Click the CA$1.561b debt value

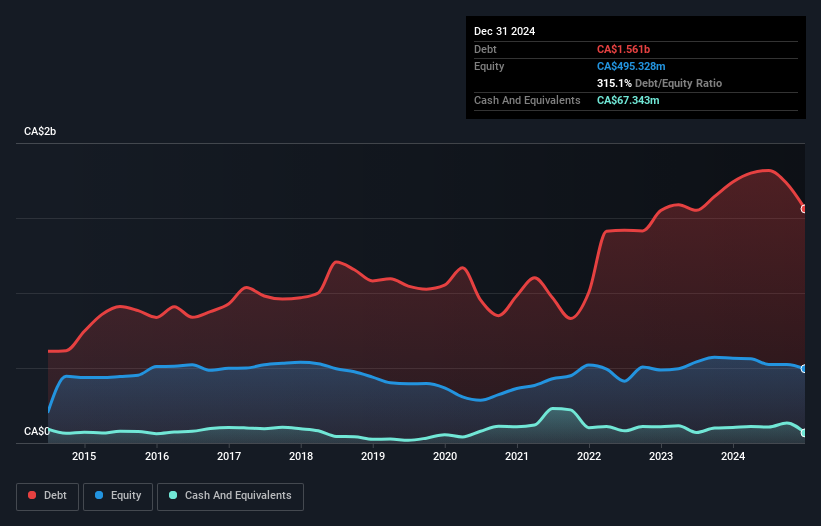tap(623, 49)
